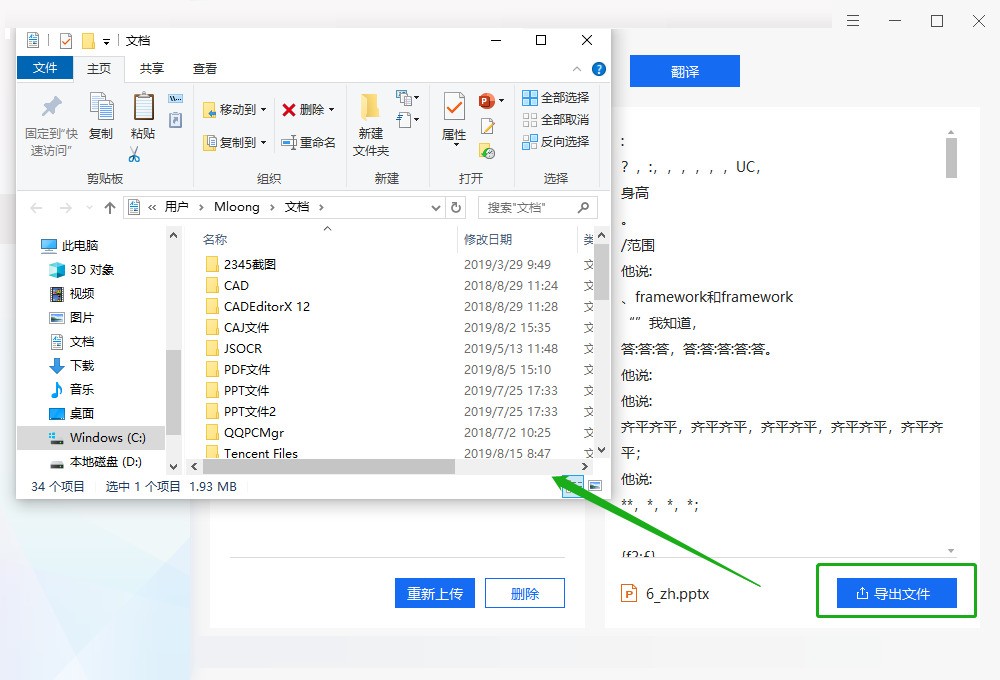Open the 文件 (File) menu
Image resolution: width=1000 pixels, height=680 pixels.
44,68
